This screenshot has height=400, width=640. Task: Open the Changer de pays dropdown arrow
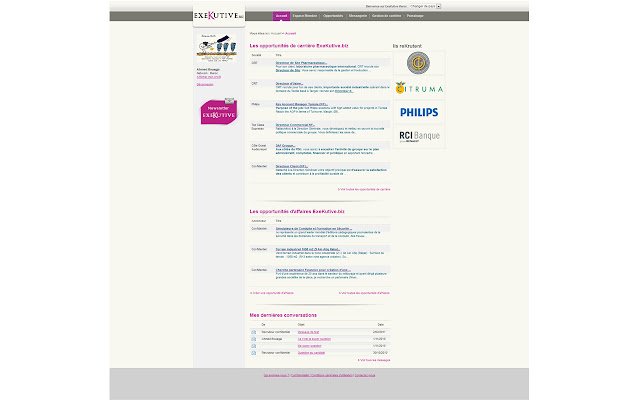point(439,6)
